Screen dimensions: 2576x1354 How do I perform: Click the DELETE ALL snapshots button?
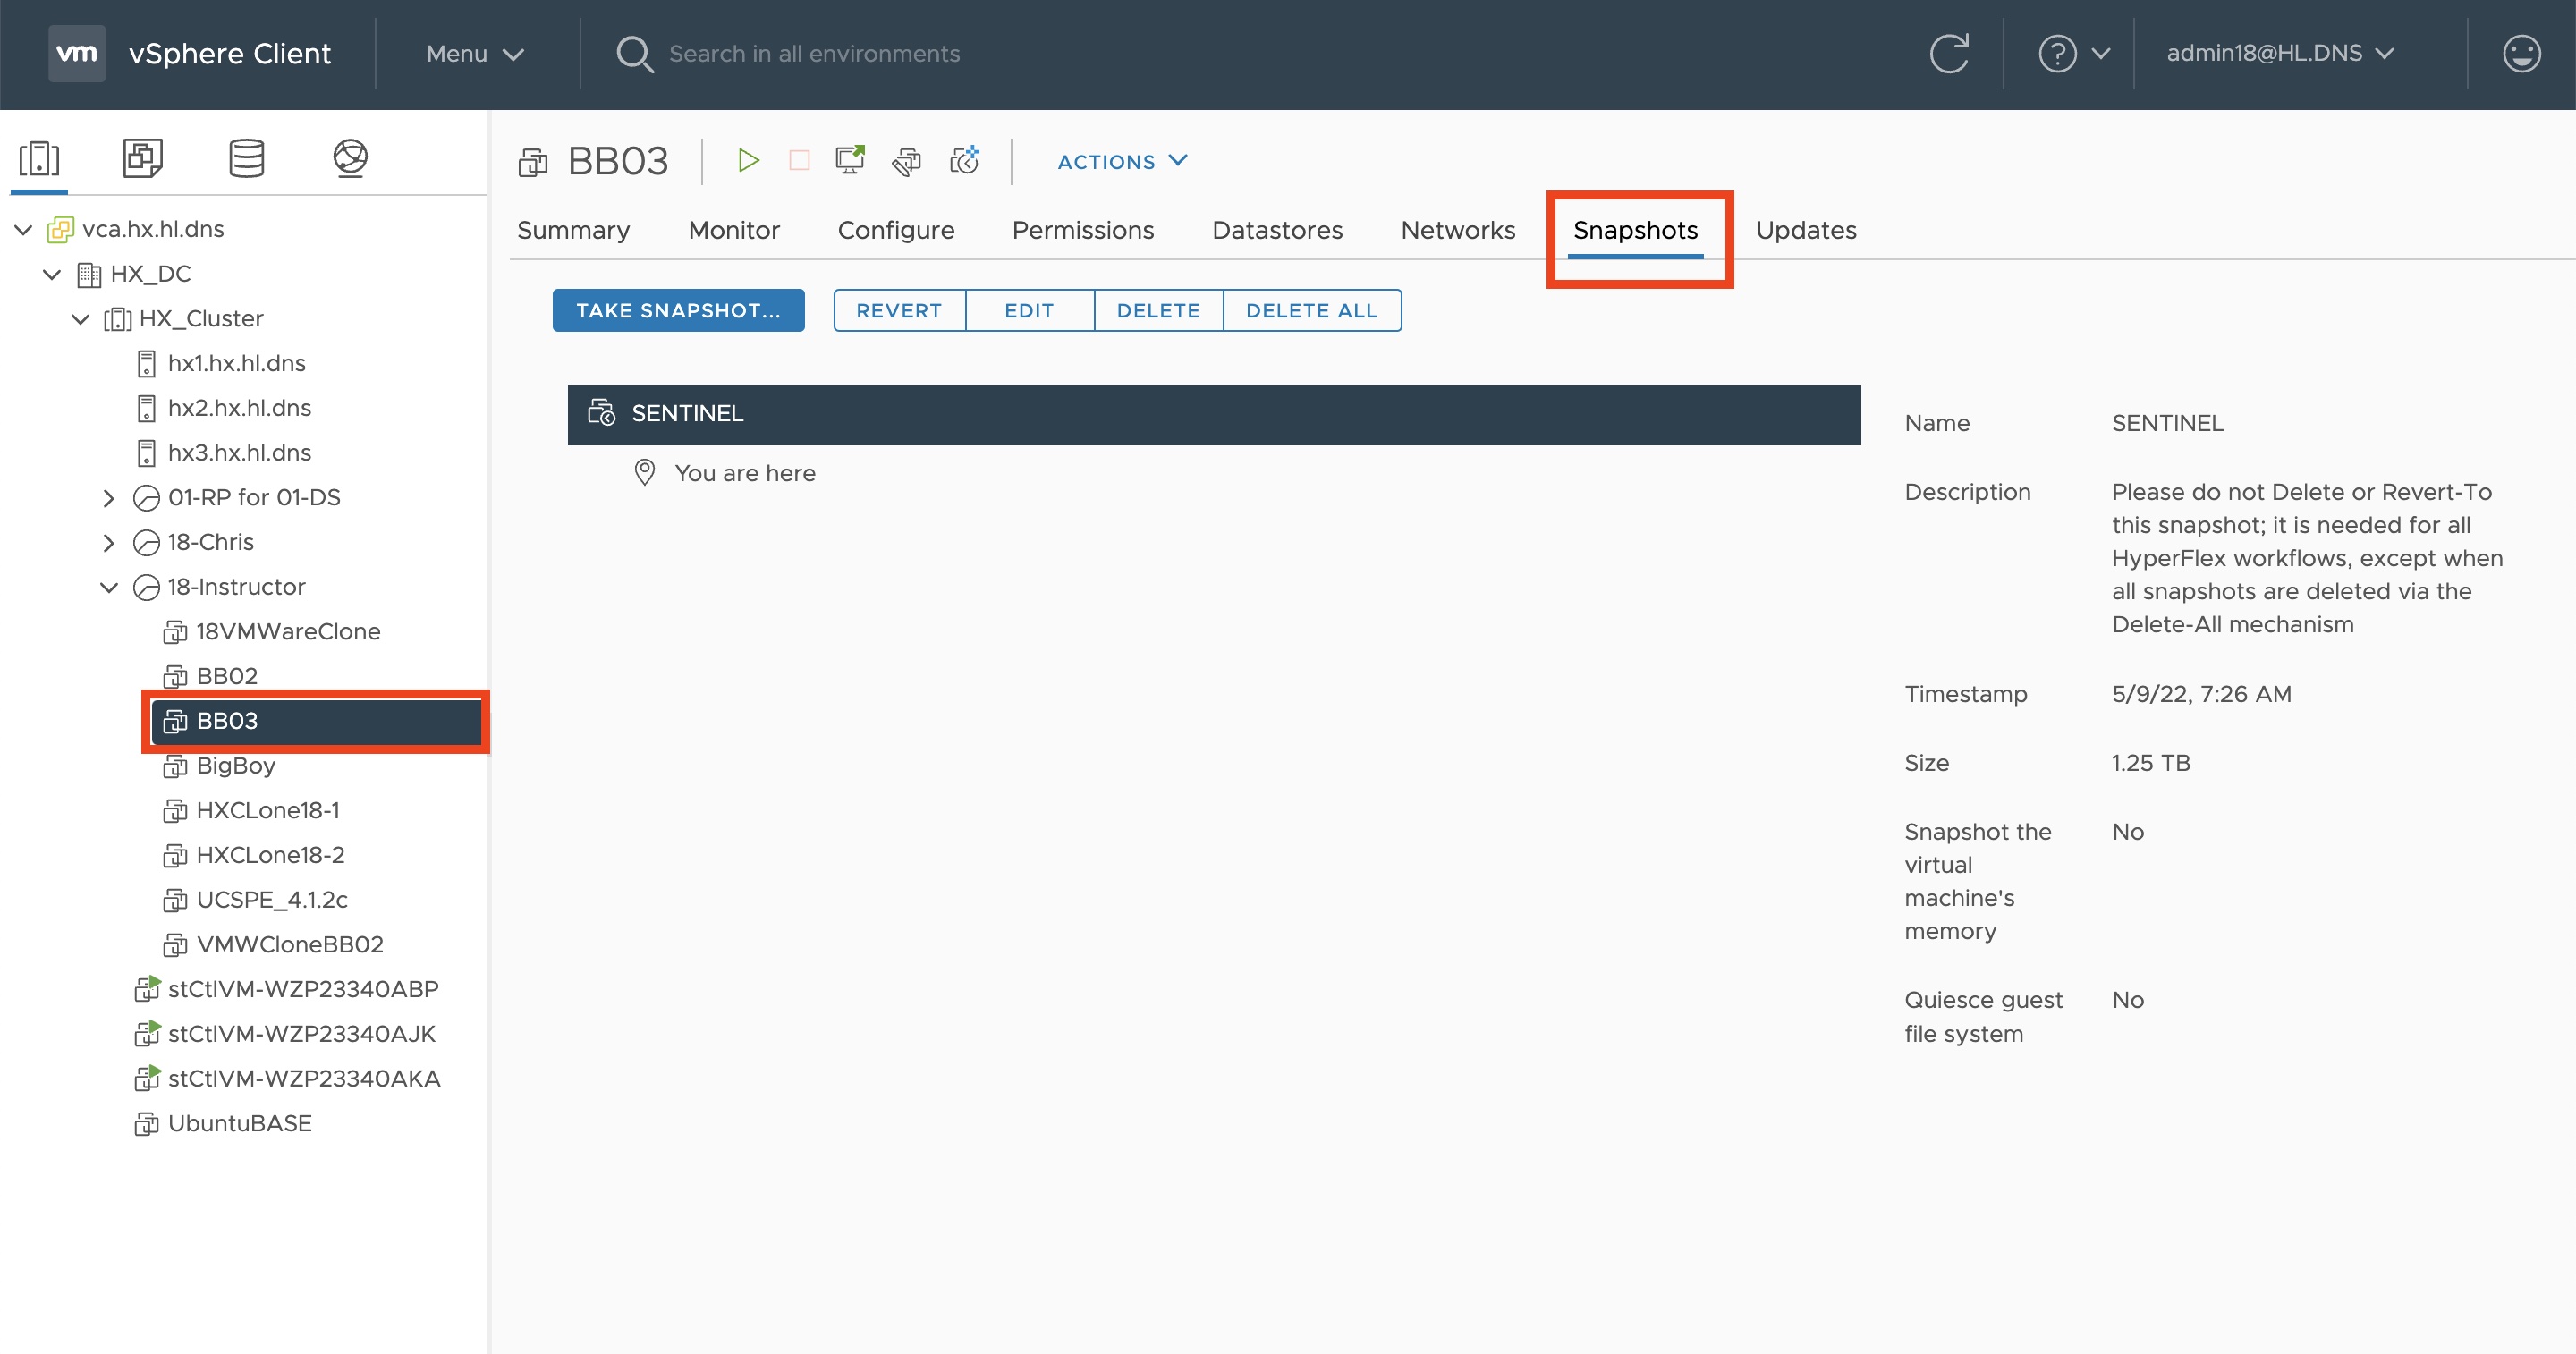[1312, 310]
